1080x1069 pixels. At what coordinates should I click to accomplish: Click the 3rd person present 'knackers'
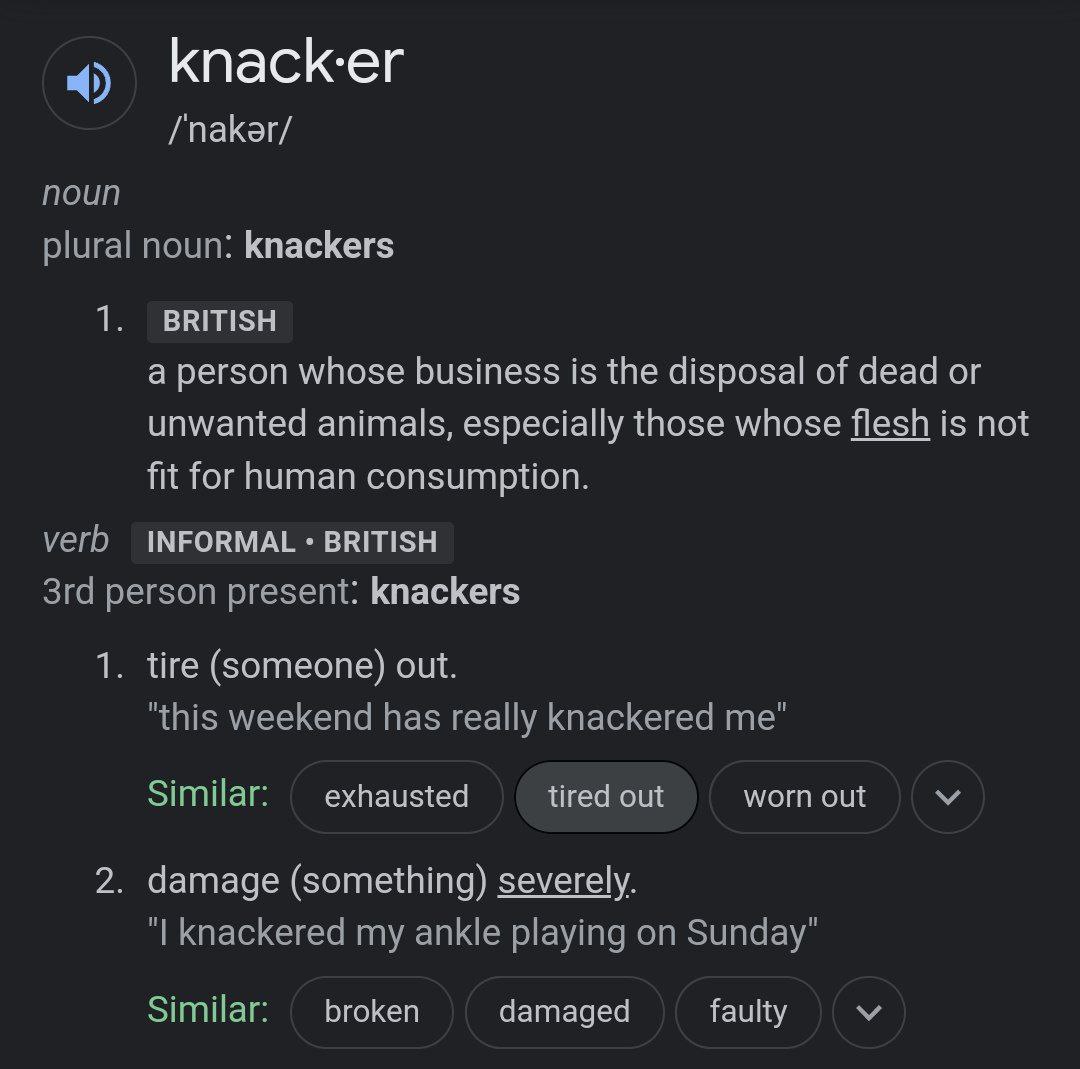coord(445,592)
